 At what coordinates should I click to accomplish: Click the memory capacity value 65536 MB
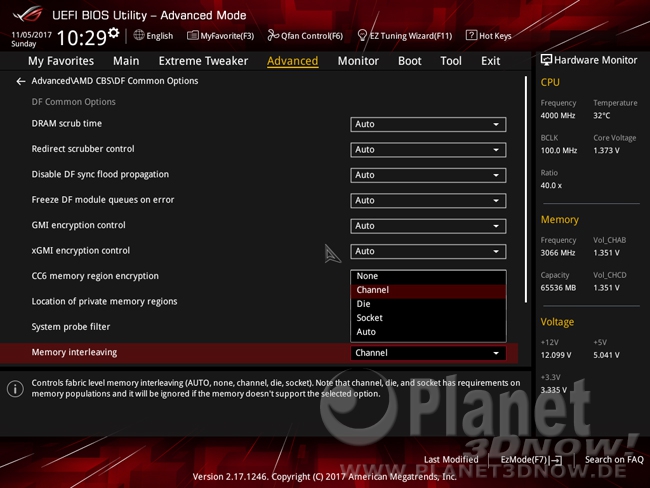pos(558,288)
